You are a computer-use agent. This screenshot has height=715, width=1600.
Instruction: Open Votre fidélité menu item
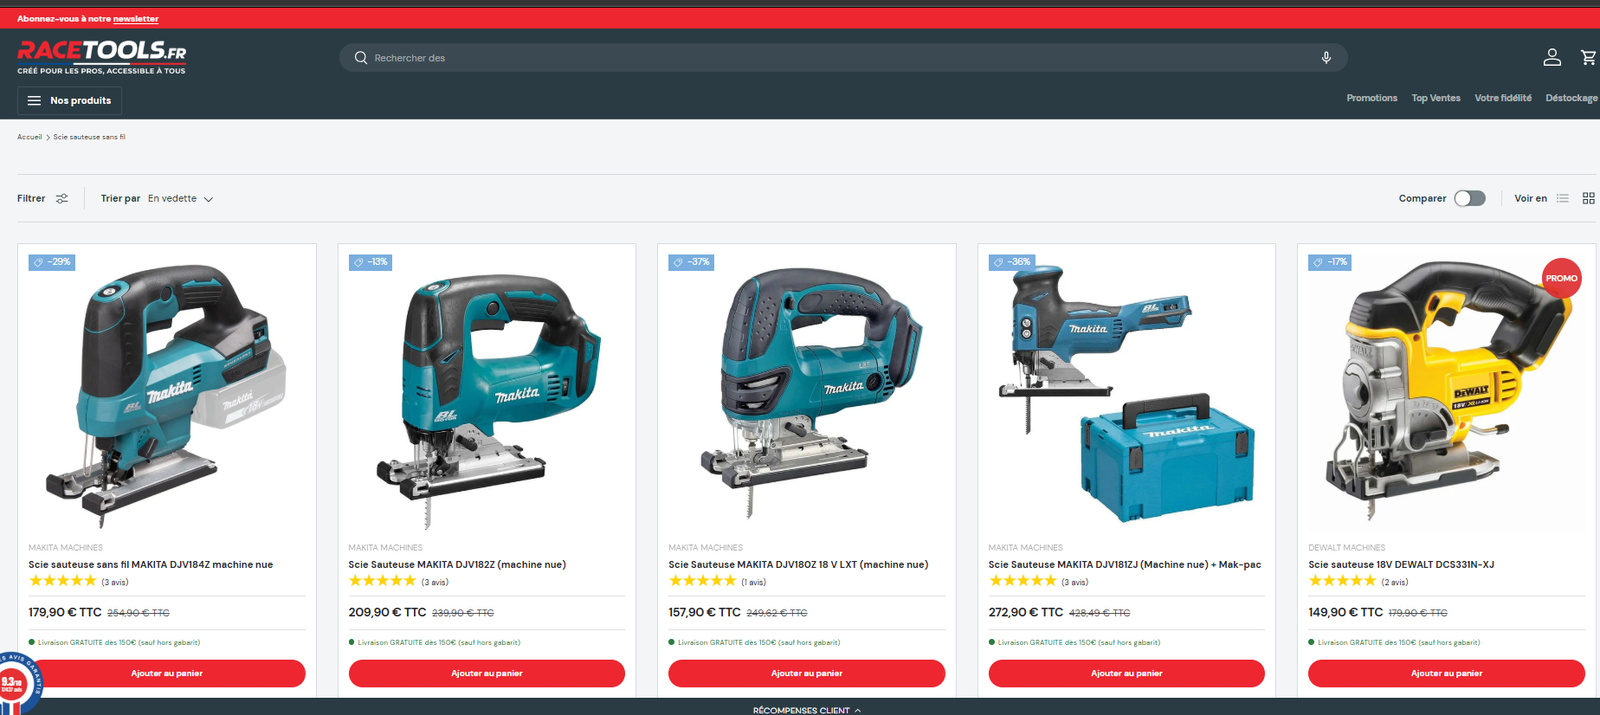click(1502, 98)
